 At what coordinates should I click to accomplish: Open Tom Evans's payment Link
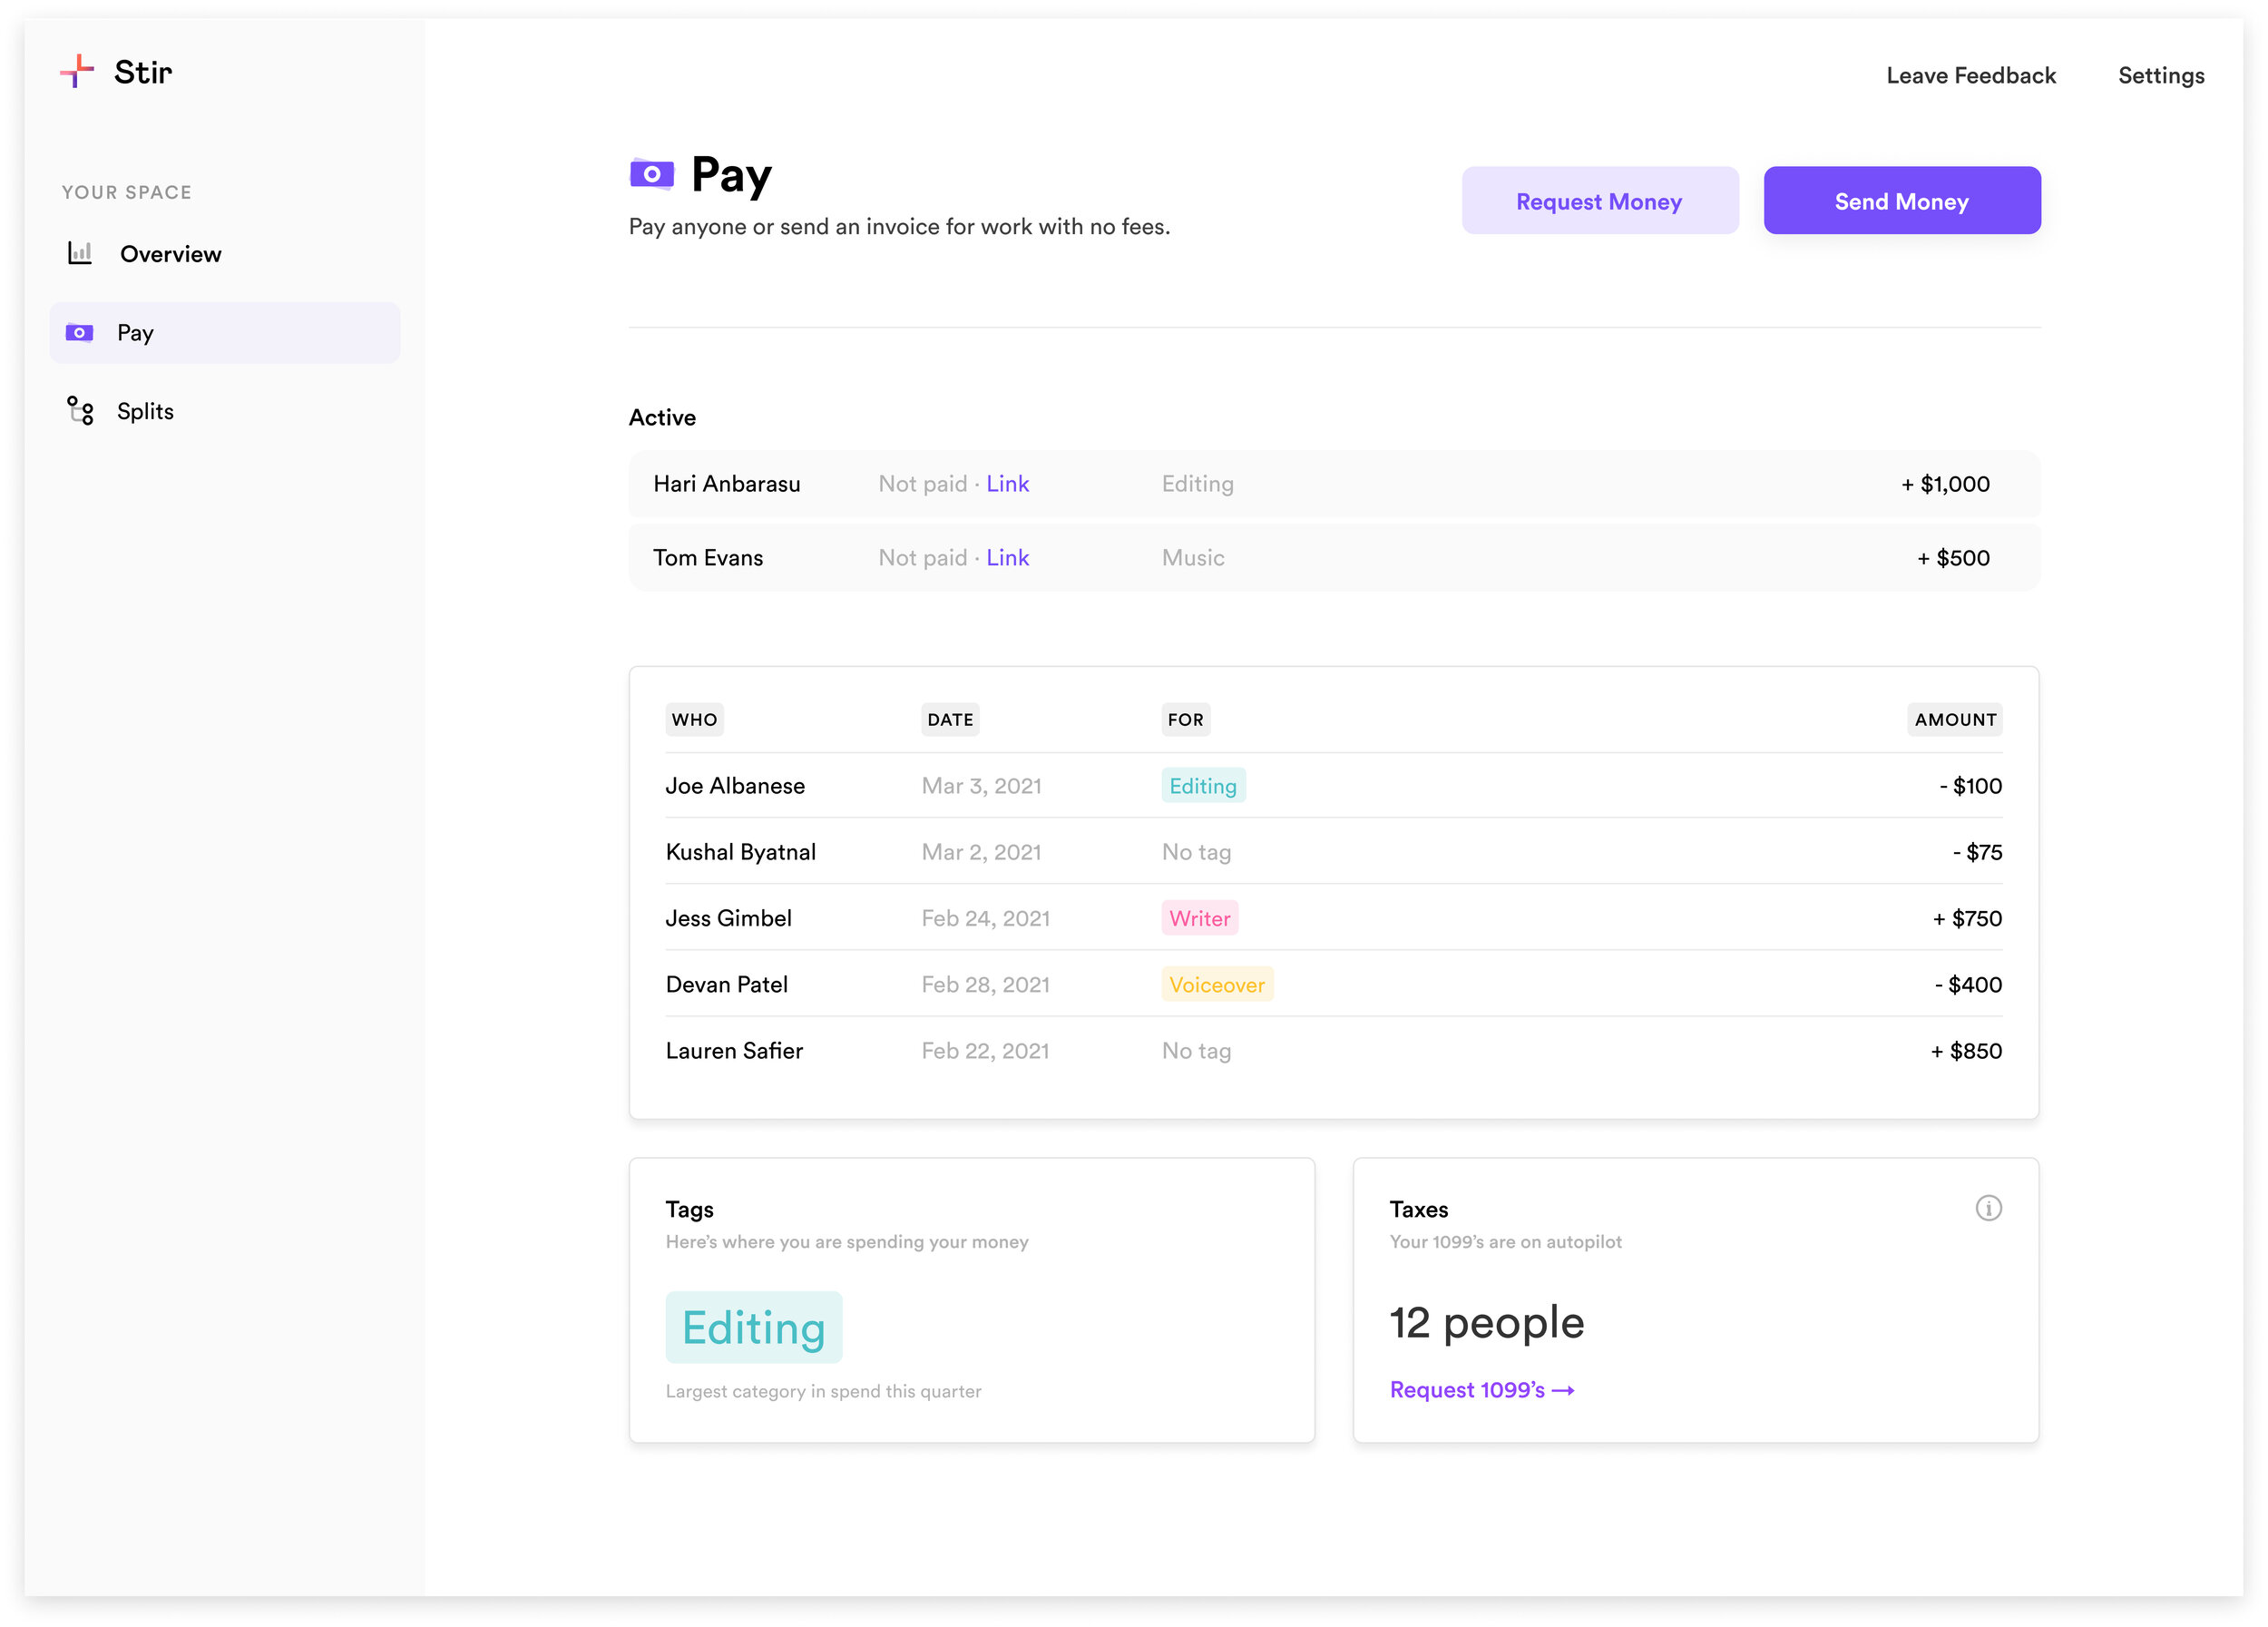tap(1007, 558)
